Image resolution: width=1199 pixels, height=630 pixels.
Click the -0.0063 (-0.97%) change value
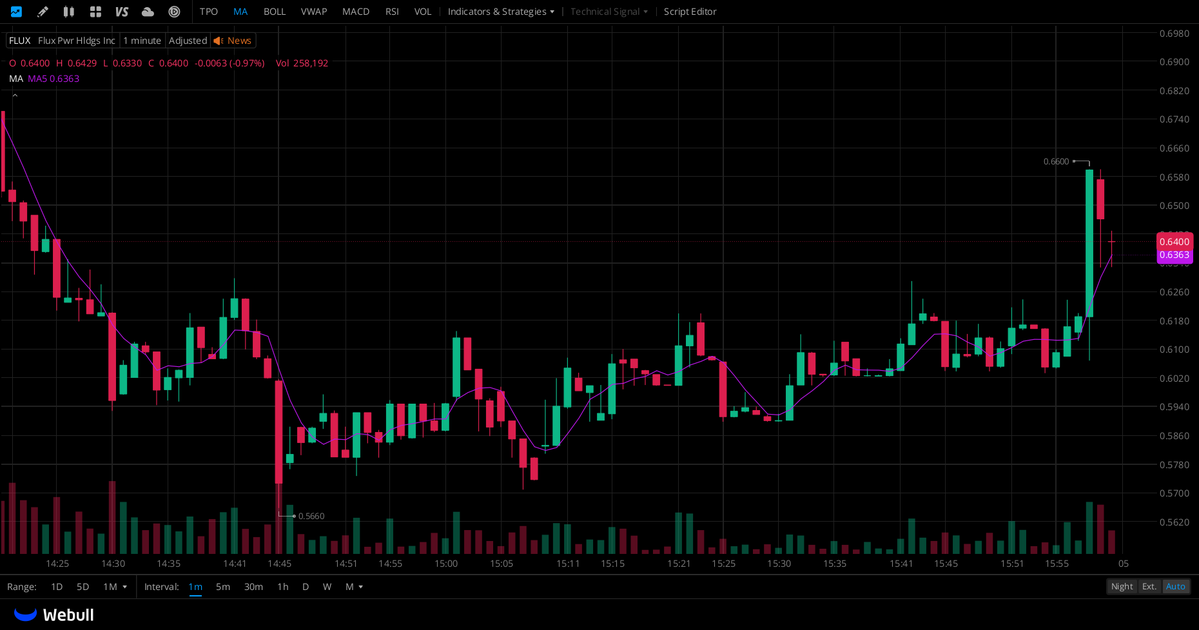tap(229, 63)
